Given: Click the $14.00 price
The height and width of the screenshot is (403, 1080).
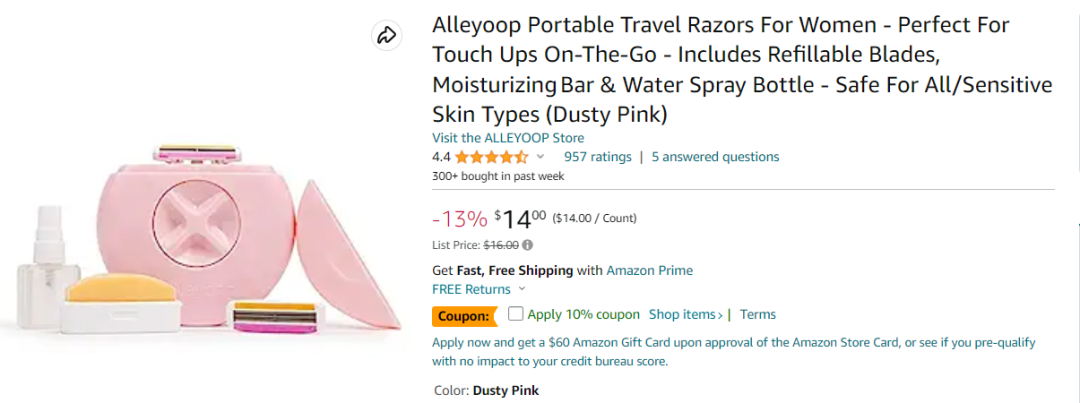Looking at the screenshot, I should tap(519, 218).
